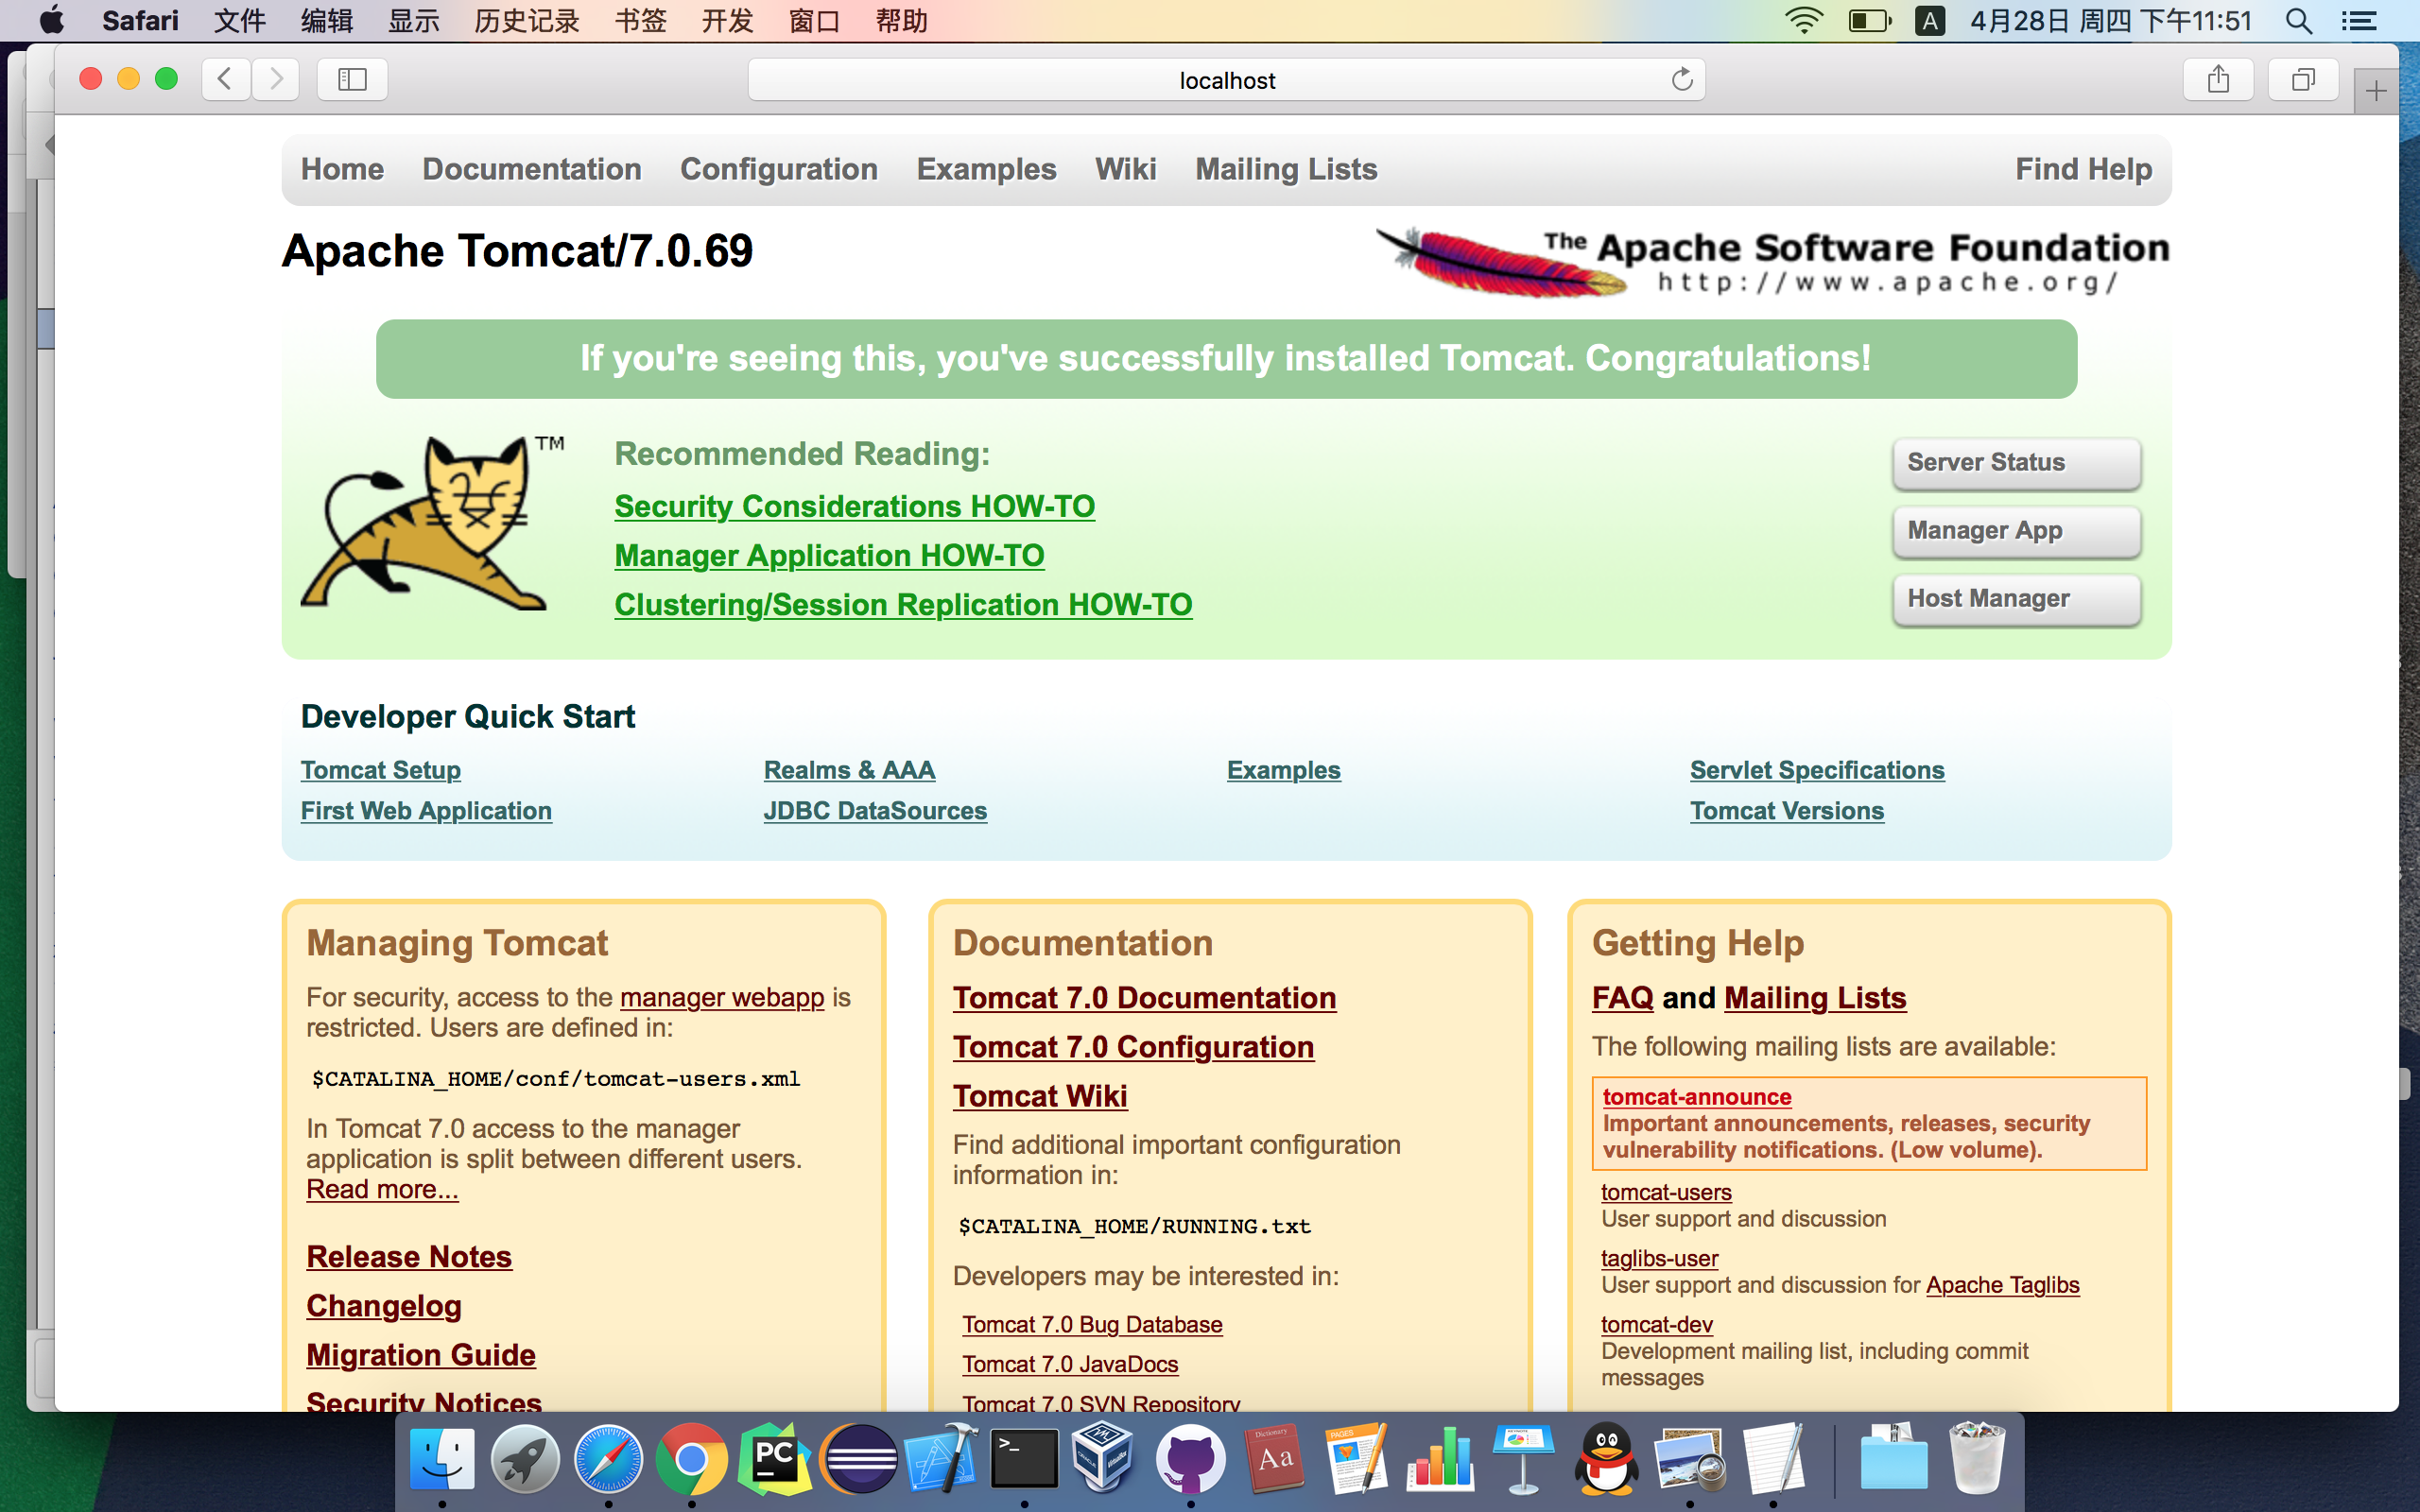Click Find Help in nav bar
The image size is (2420, 1512).
pos(2083,169)
